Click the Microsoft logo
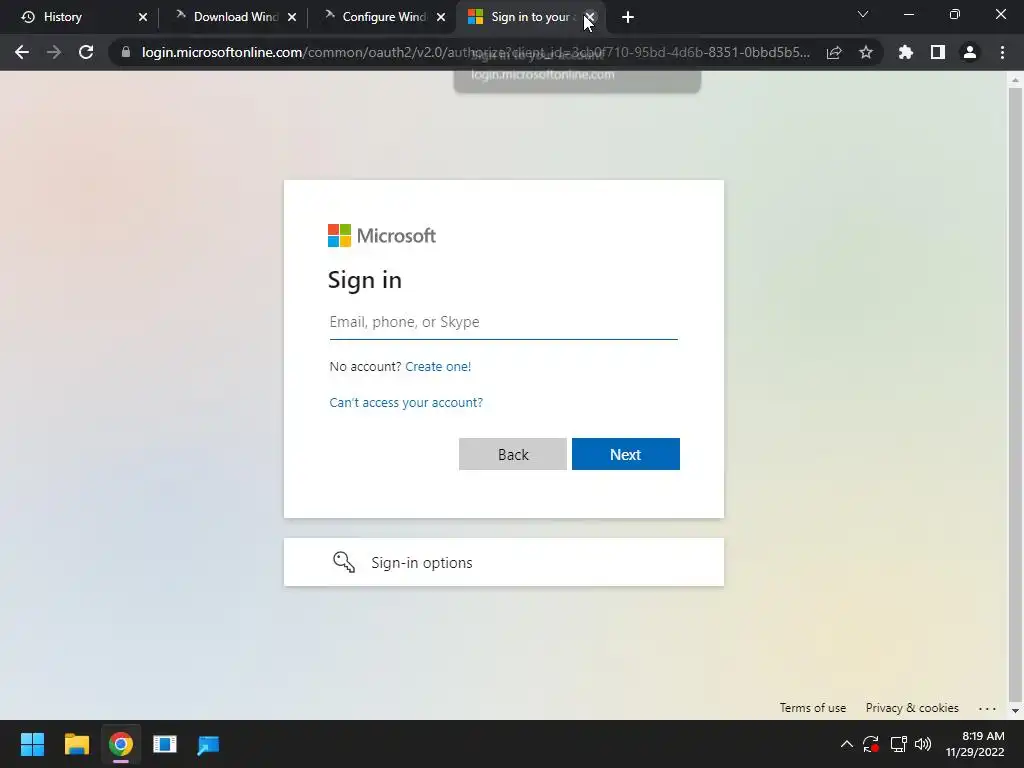The width and height of the screenshot is (1024, 768). (381, 236)
